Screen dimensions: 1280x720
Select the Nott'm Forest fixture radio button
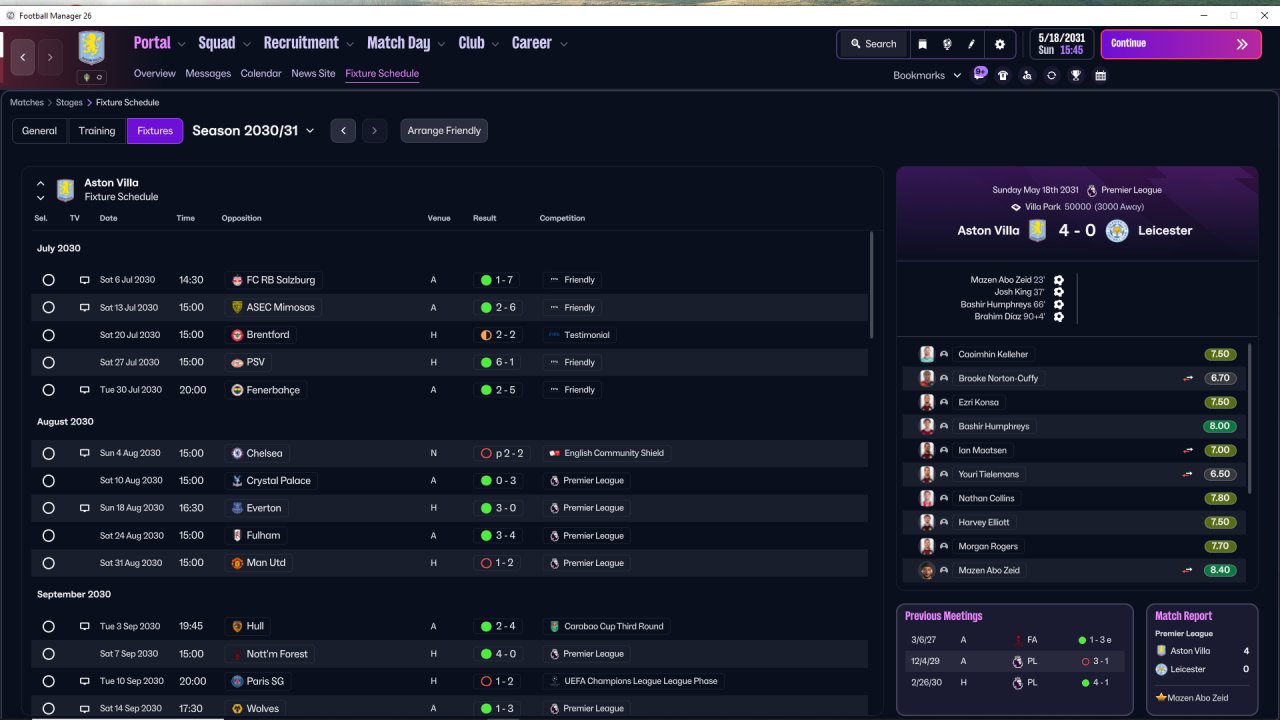[x=48, y=654]
